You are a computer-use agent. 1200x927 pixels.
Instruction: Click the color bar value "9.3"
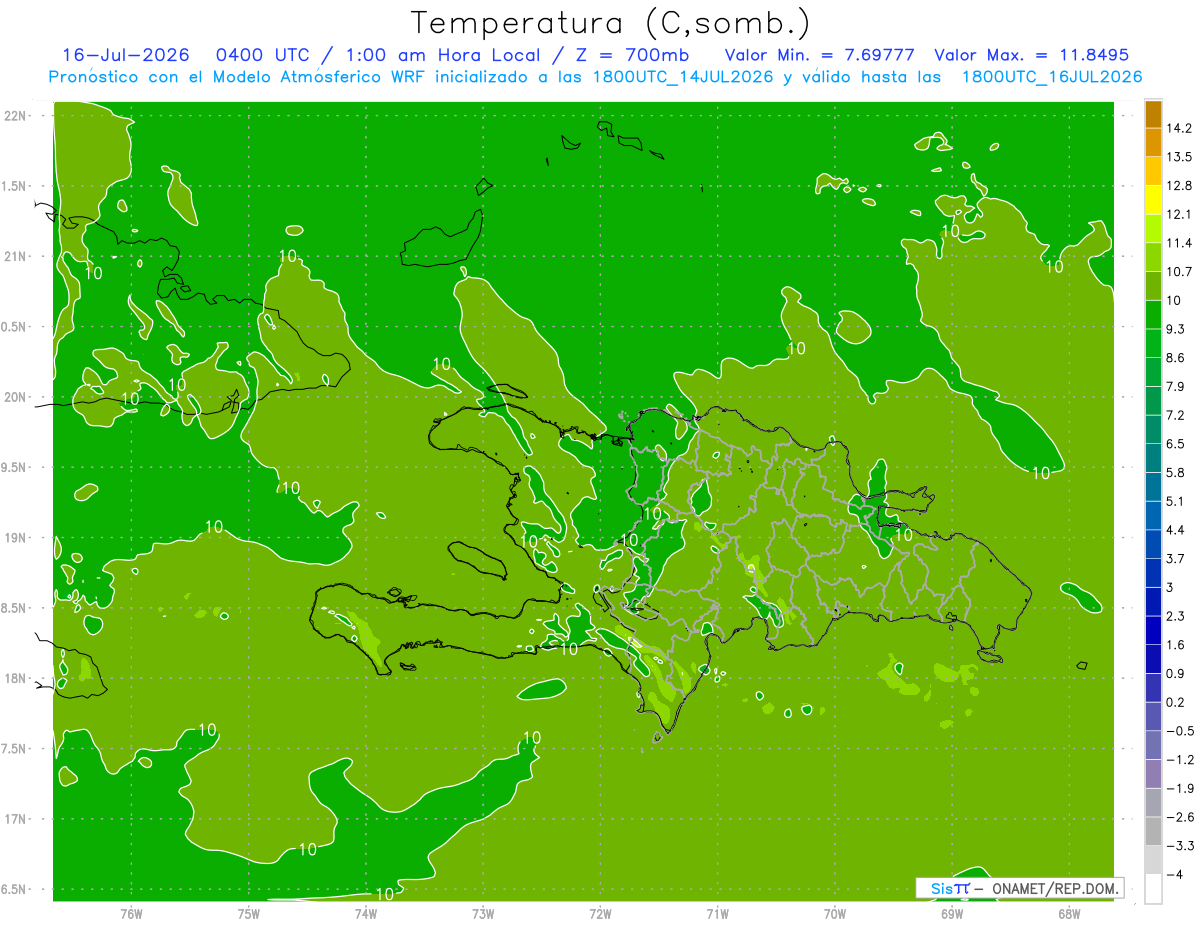1177,329
